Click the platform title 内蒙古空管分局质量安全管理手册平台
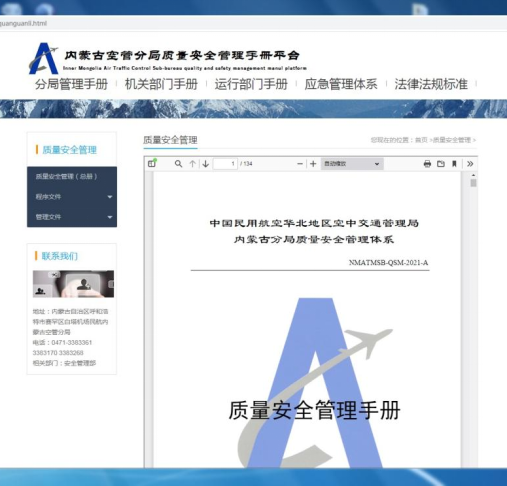Viewport: 507px width, 486px height. 182,55
